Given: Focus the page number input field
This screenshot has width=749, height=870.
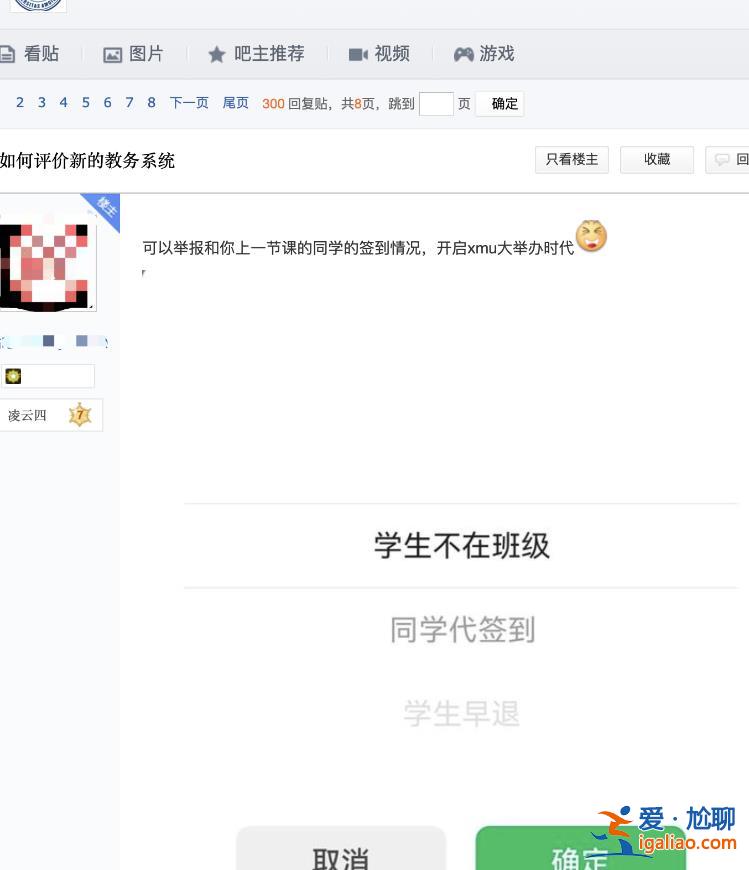Looking at the screenshot, I should pos(436,104).
